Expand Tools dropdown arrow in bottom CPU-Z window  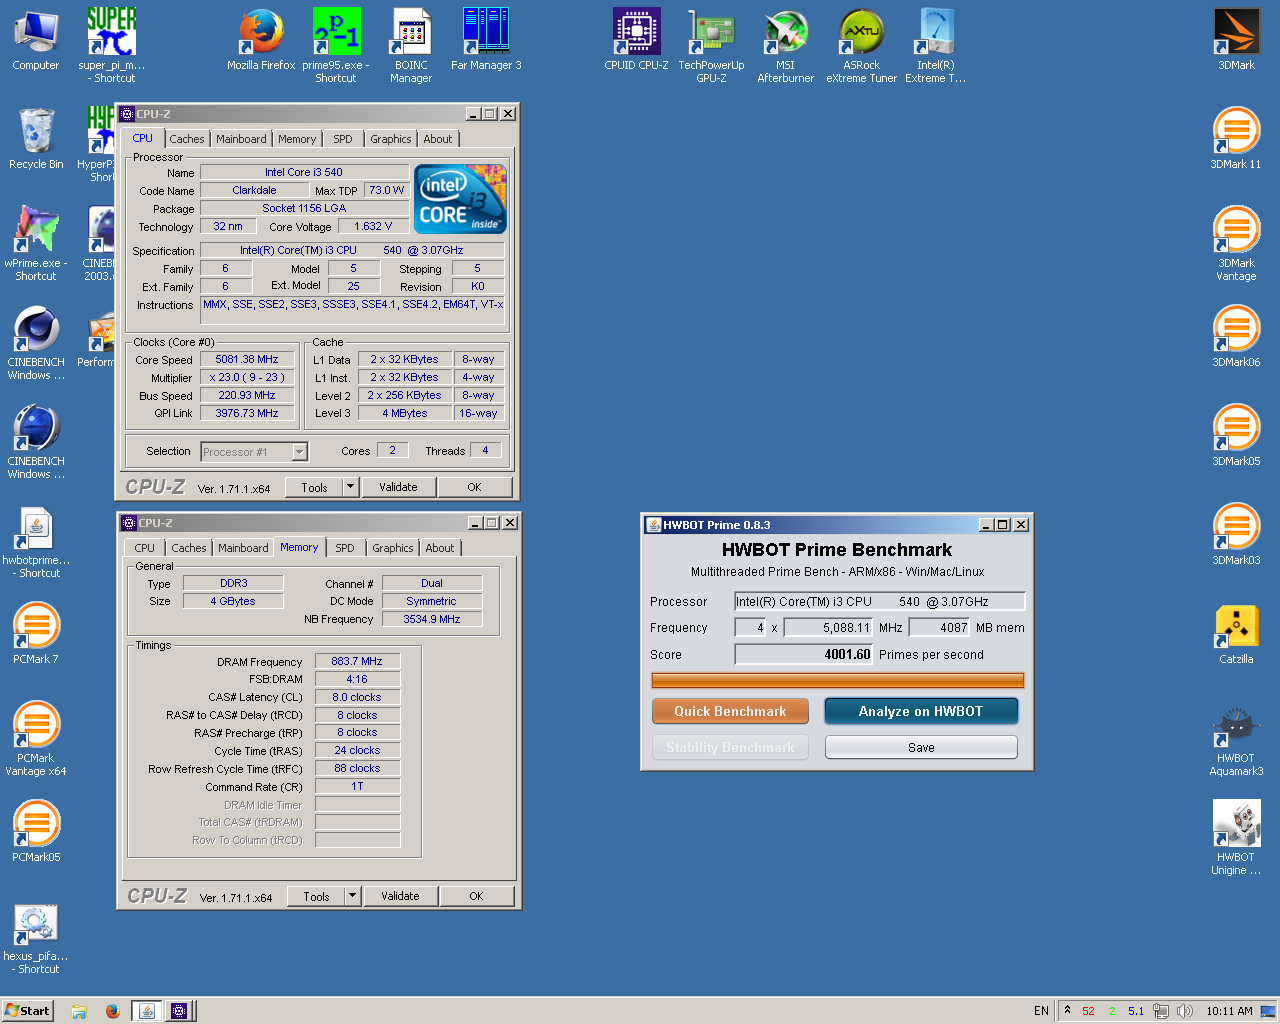point(352,896)
